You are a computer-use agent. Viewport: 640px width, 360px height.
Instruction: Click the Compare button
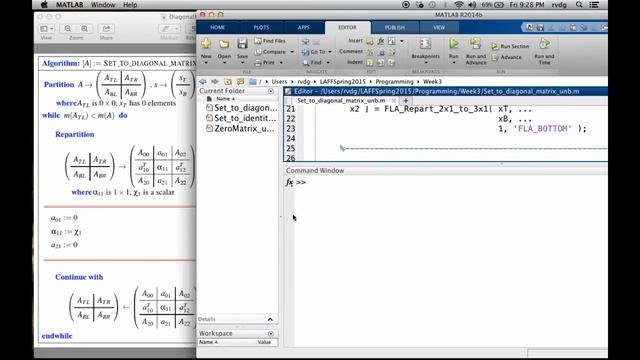click(270, 52)
